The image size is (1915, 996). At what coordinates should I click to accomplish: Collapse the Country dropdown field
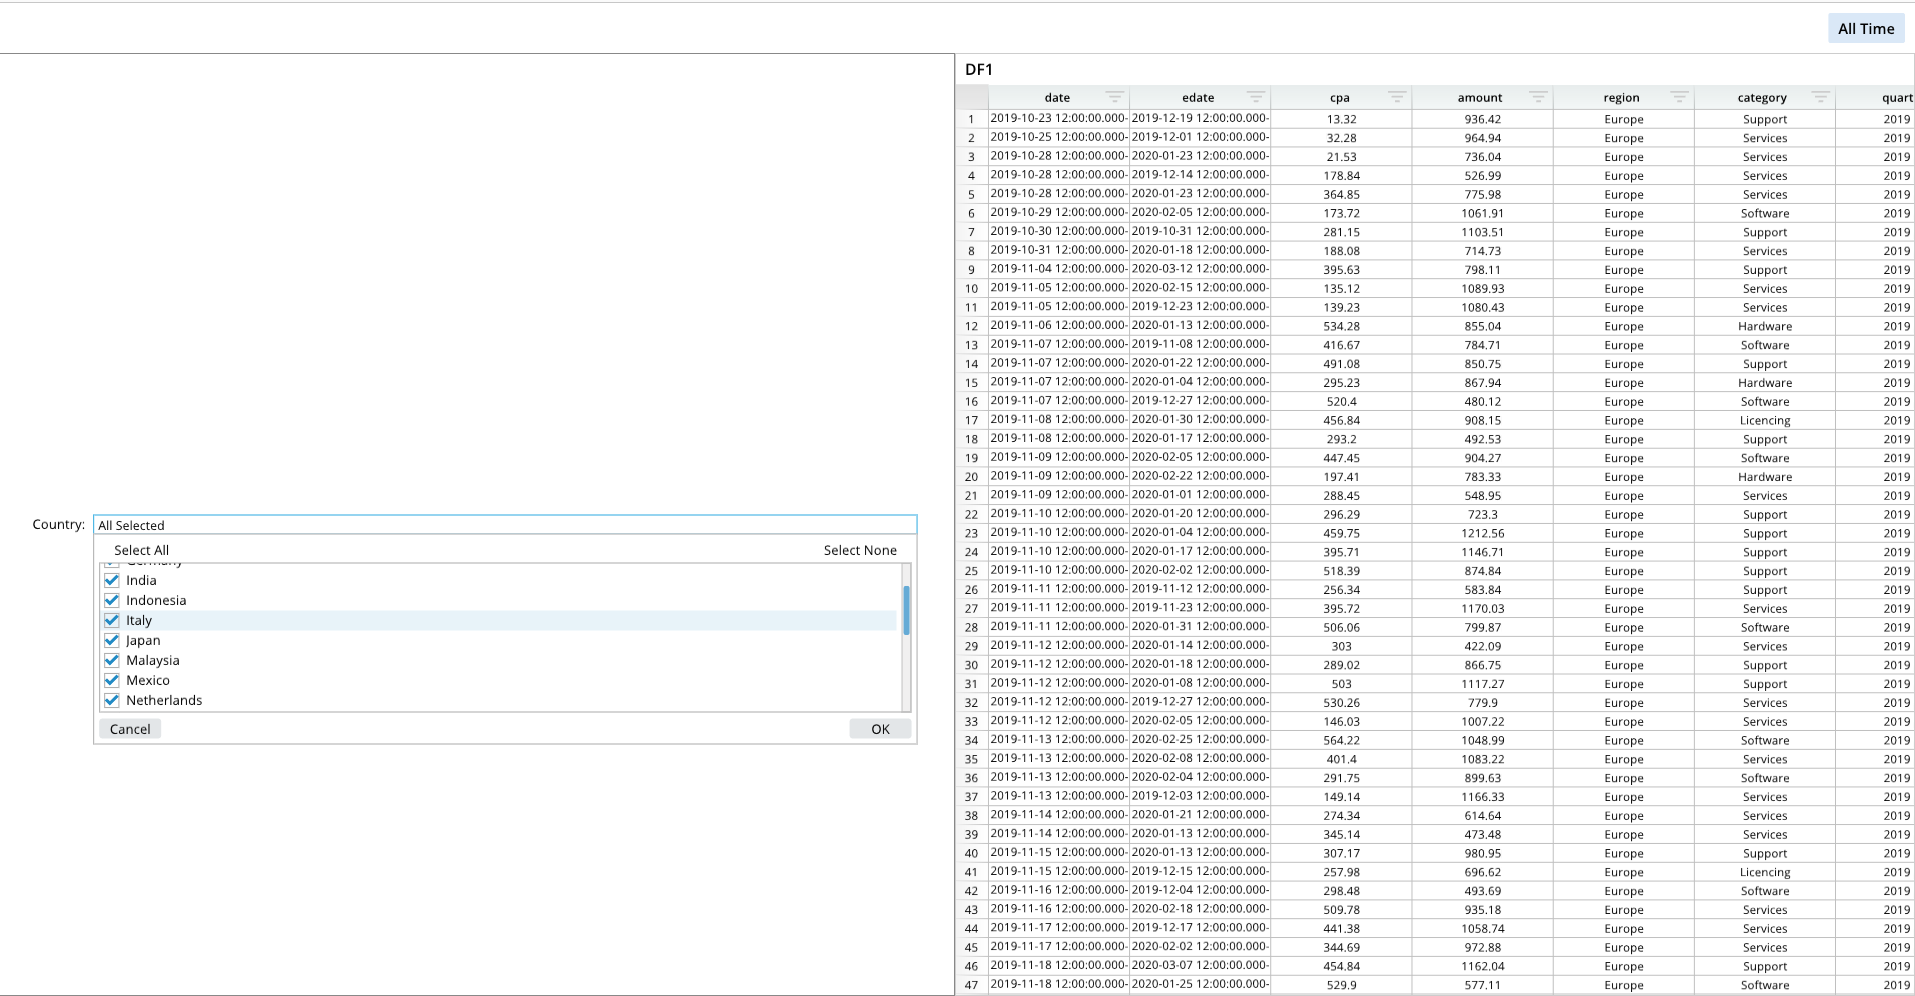505,525
